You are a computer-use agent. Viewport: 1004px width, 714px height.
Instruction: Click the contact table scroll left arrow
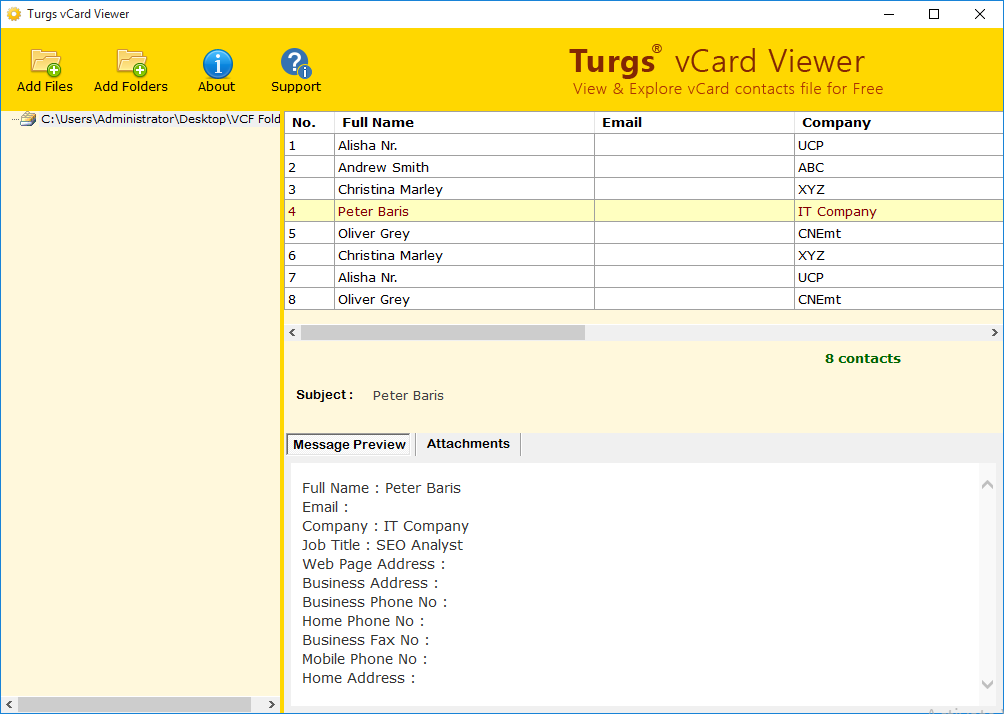(292, 332)
